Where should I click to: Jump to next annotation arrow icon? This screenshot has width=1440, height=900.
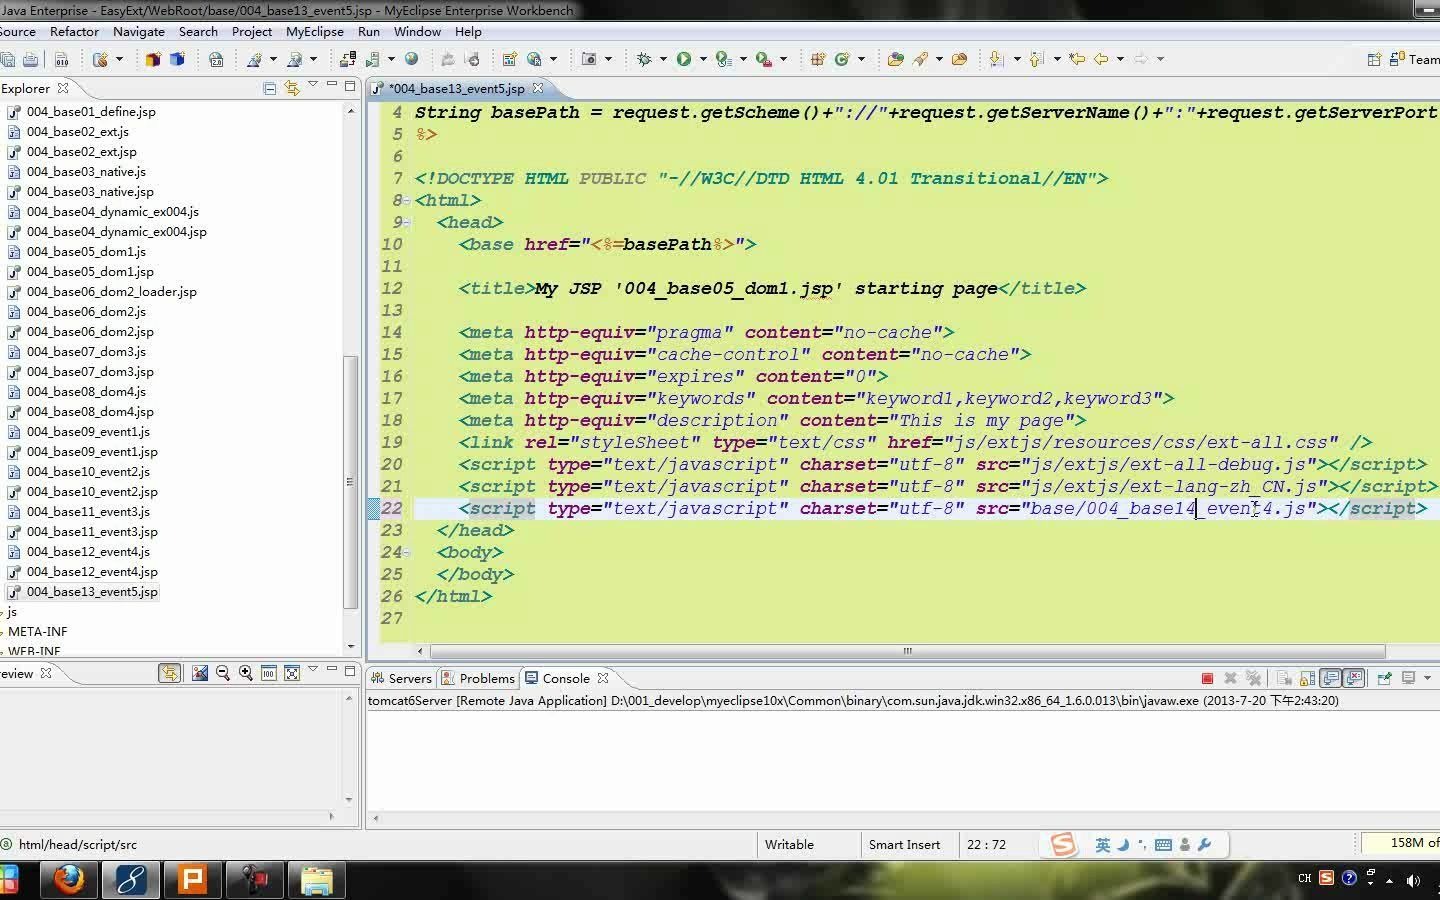coord(996,59)
